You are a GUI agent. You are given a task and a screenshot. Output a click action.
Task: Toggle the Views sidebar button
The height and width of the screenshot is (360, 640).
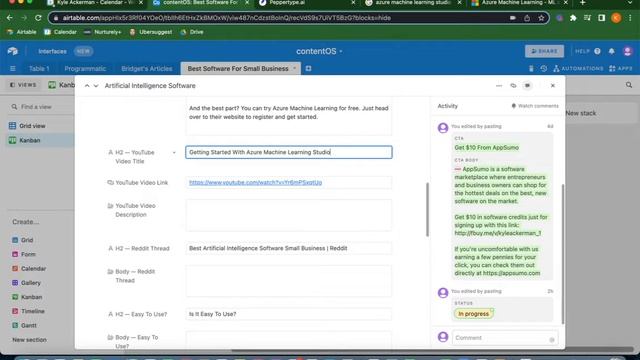click(23, 85)
